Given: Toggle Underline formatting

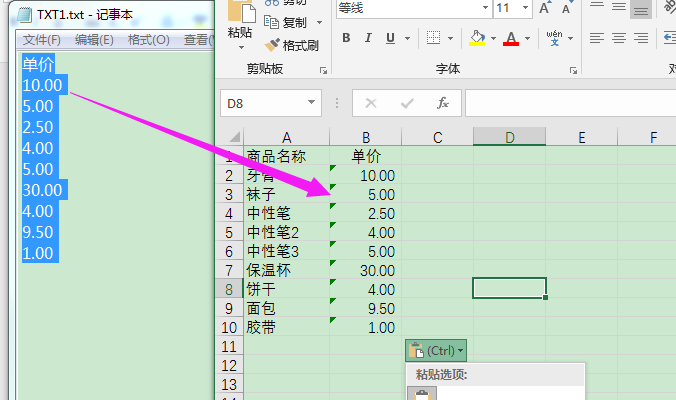Looking at the screenshot, I should click(388, 38).
